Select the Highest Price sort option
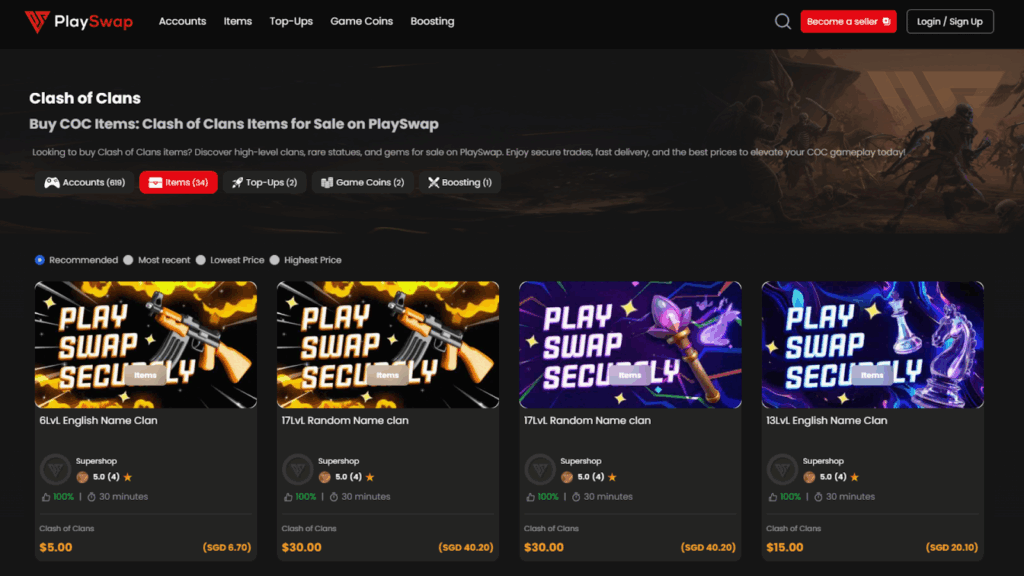 pos(274,260)
